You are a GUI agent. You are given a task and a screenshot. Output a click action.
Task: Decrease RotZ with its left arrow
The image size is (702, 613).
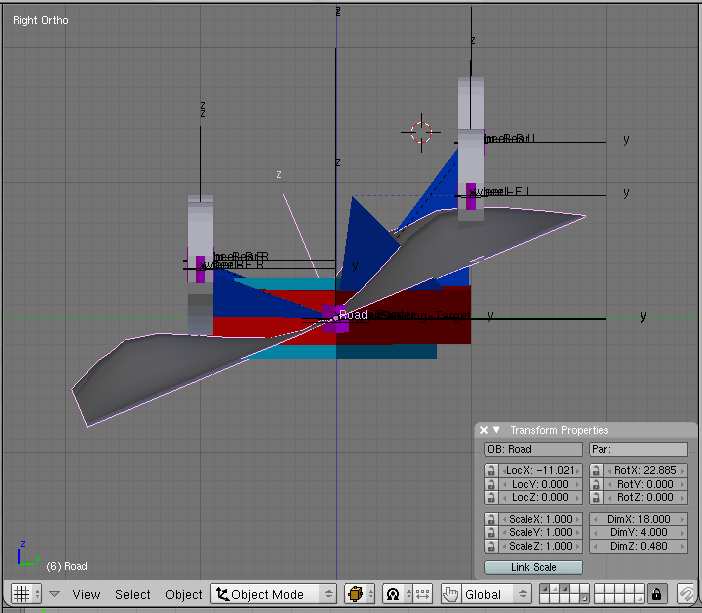pos(609,497)
